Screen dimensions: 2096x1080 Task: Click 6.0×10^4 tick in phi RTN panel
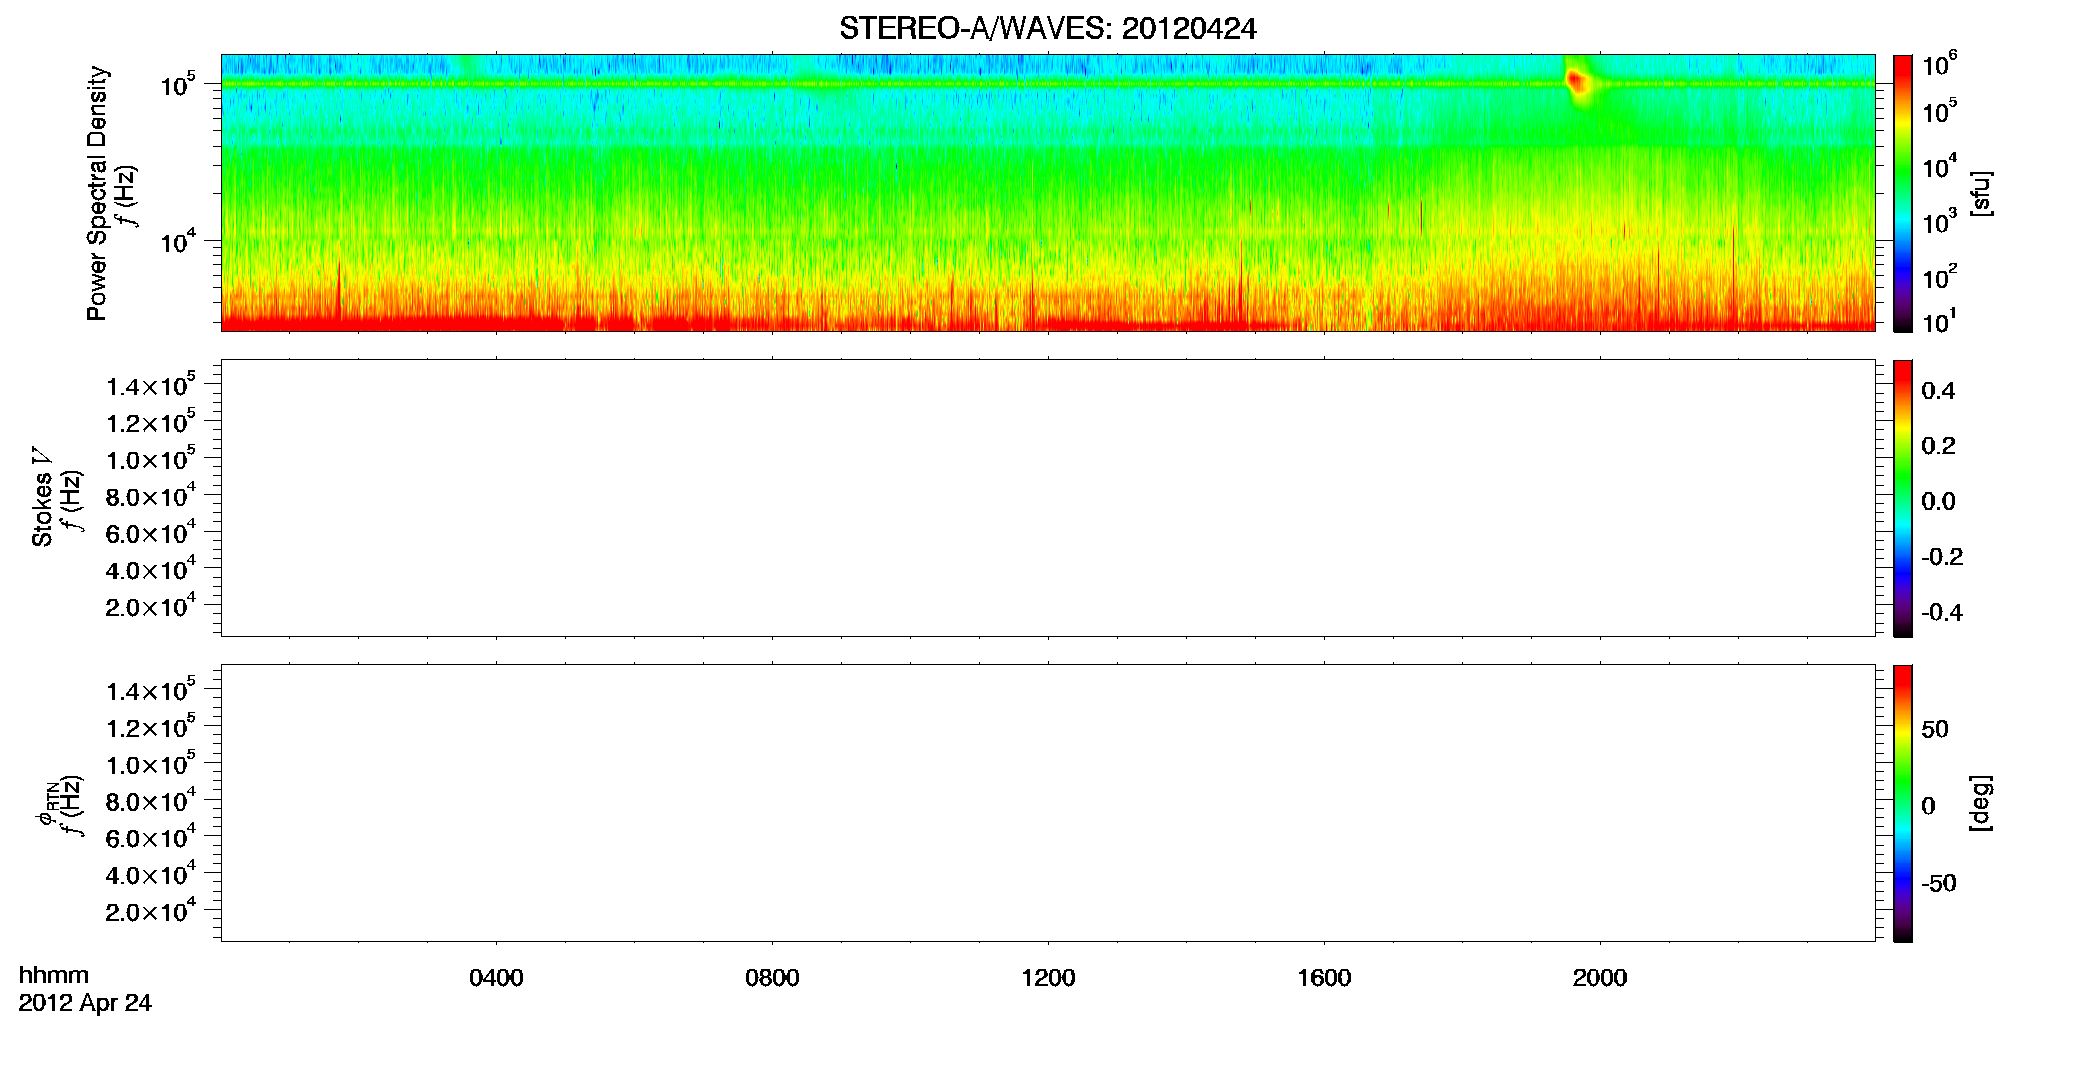(x=150, y=836)
